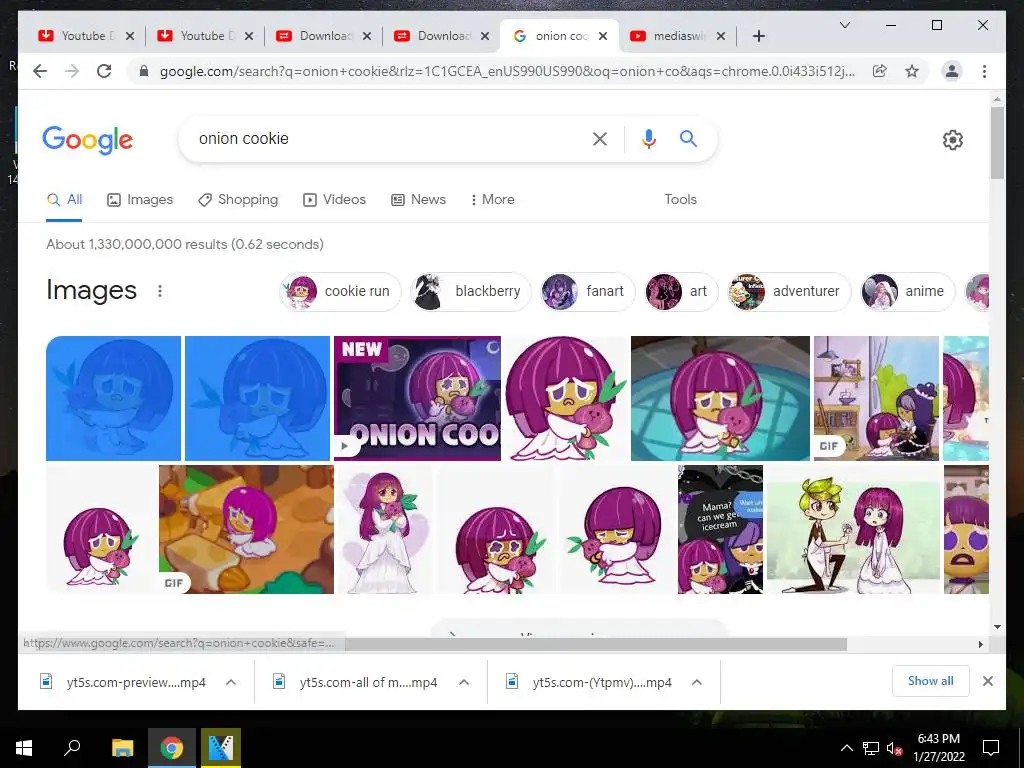Submit search with magnifier icon
This screenshot has width=1024, height=768.
688,138
